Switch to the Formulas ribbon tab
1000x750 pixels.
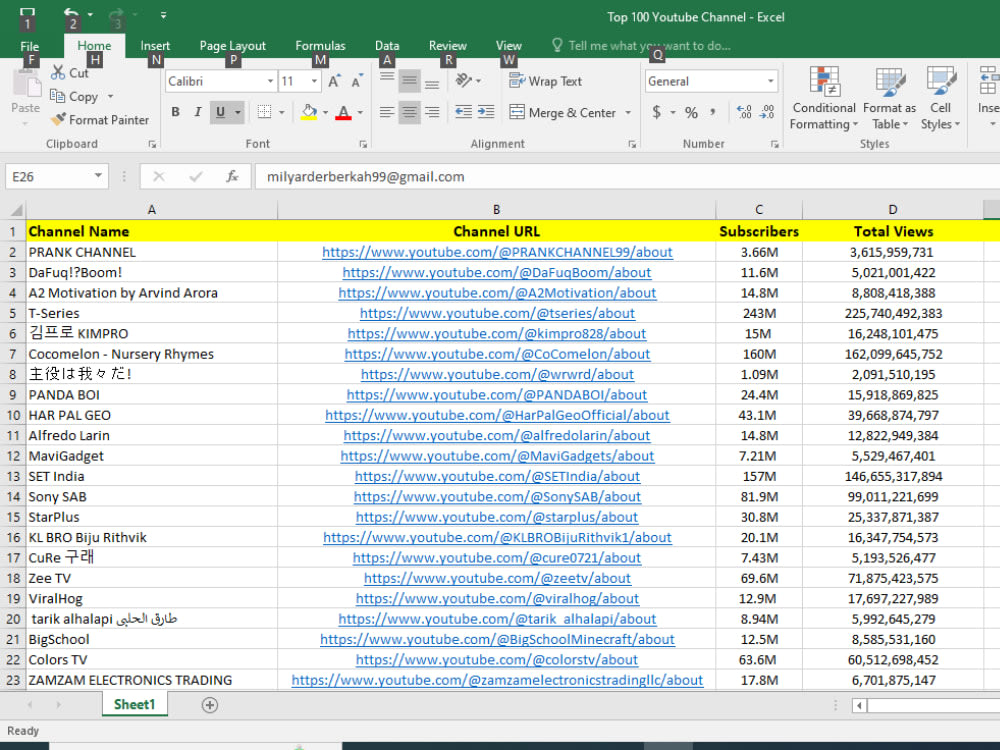click(320, 45)
